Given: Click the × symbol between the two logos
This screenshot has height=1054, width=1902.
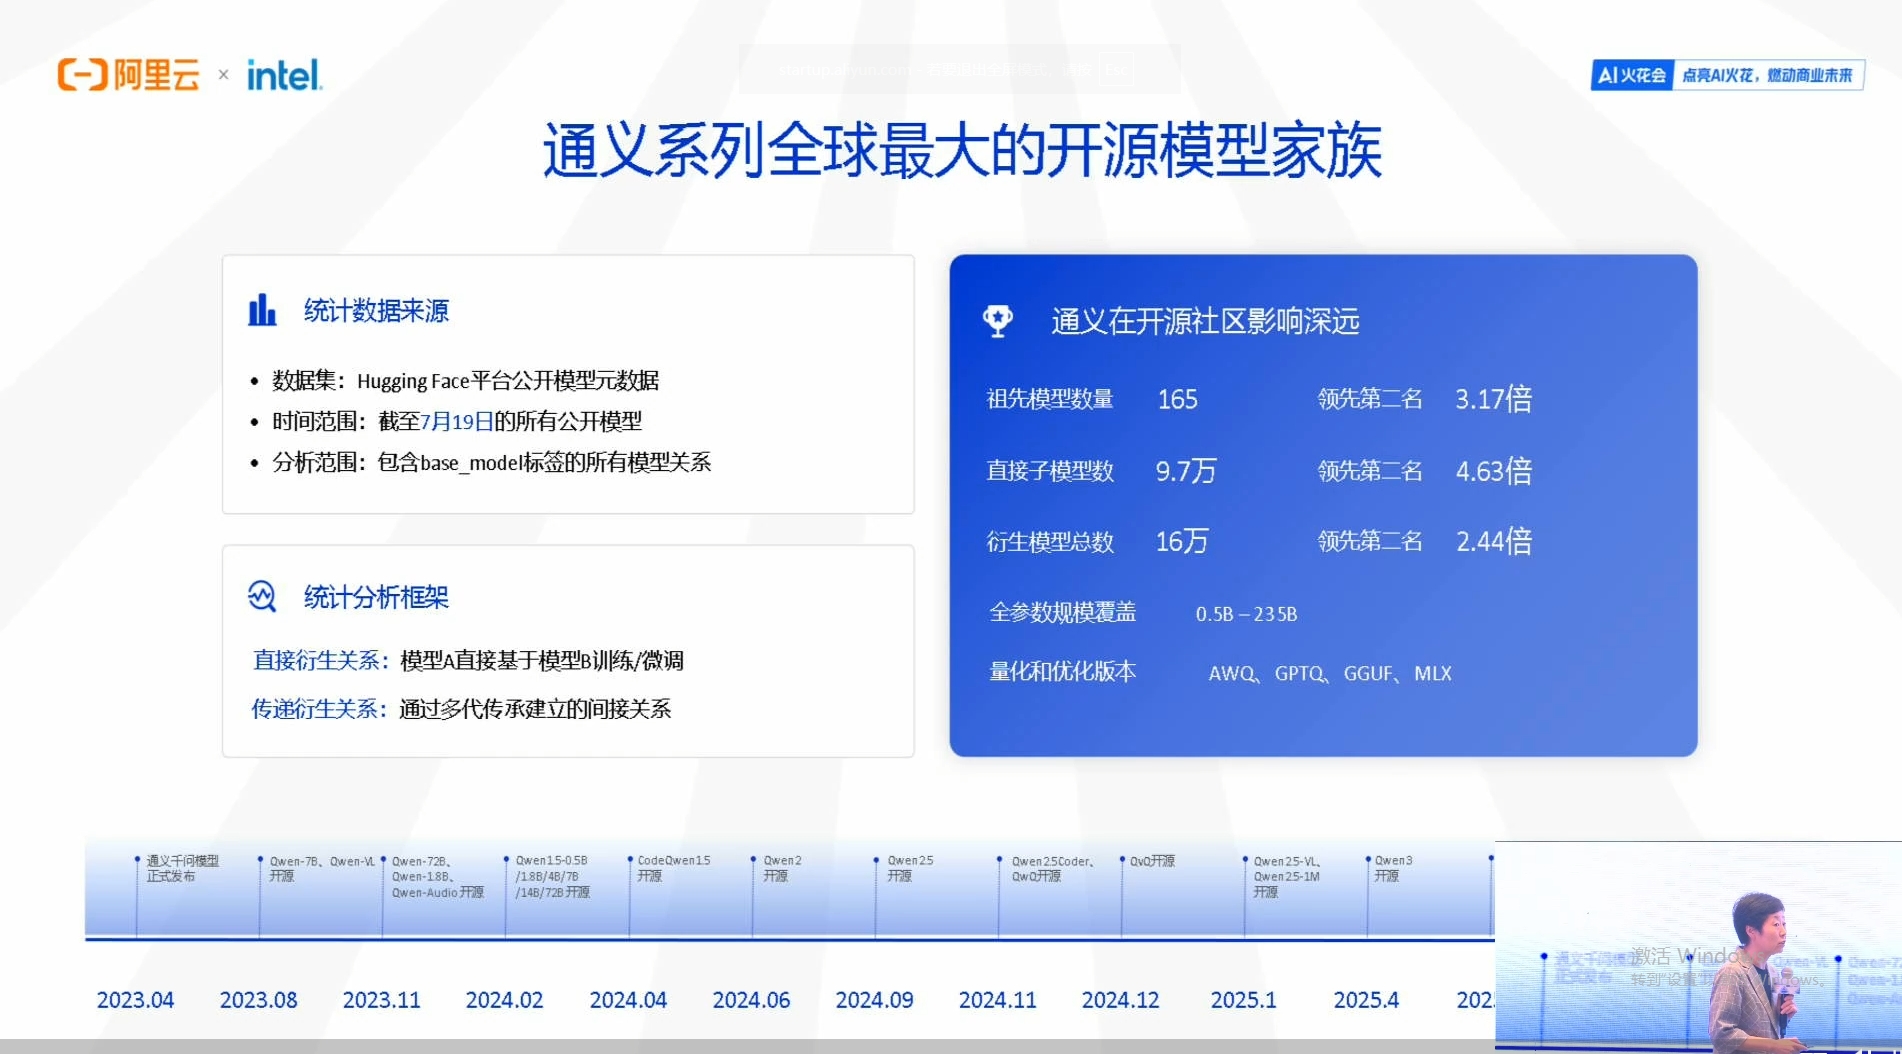Looking at the screenshot, I should click(x=223, y=75).
